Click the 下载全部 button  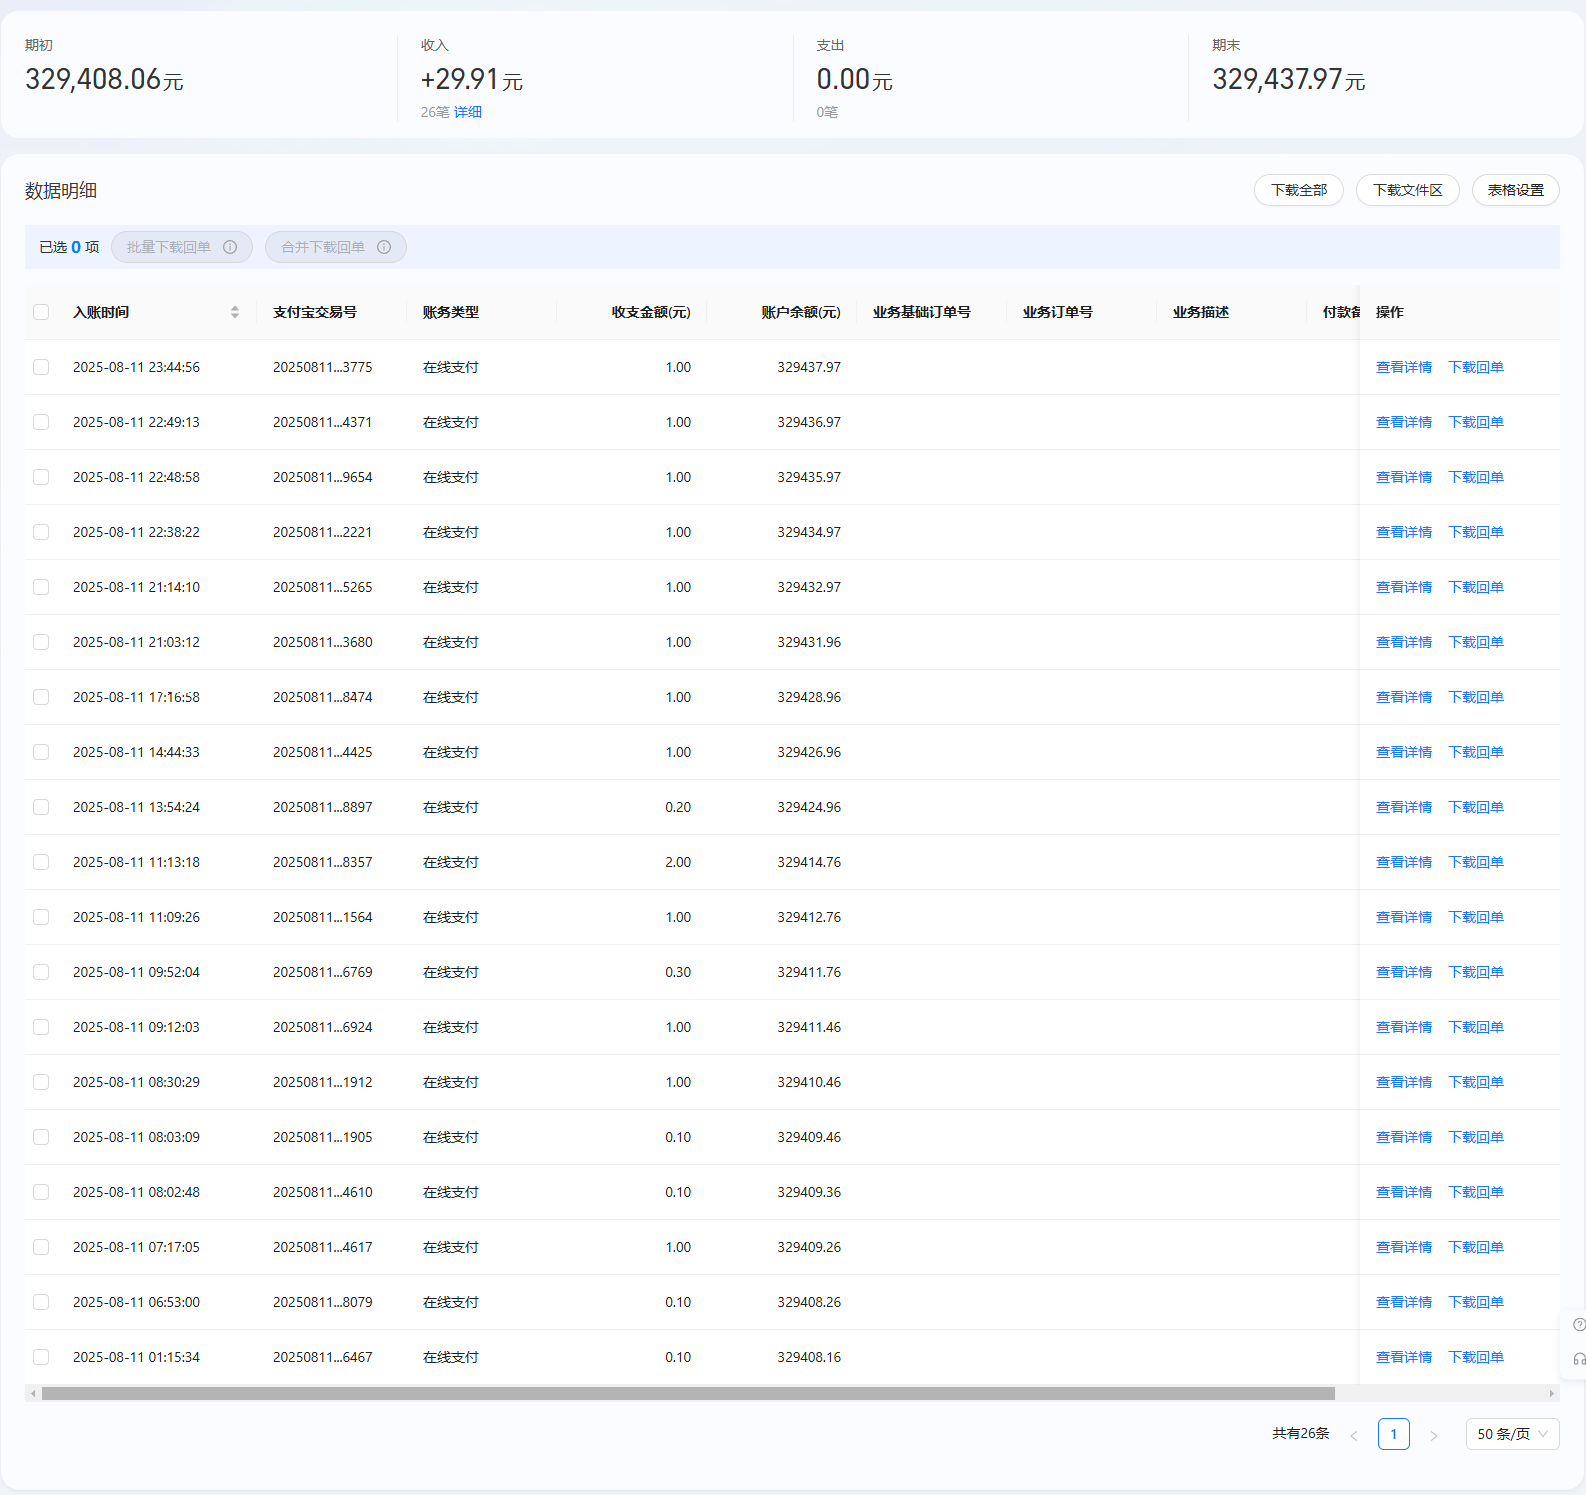point(1299,190)
